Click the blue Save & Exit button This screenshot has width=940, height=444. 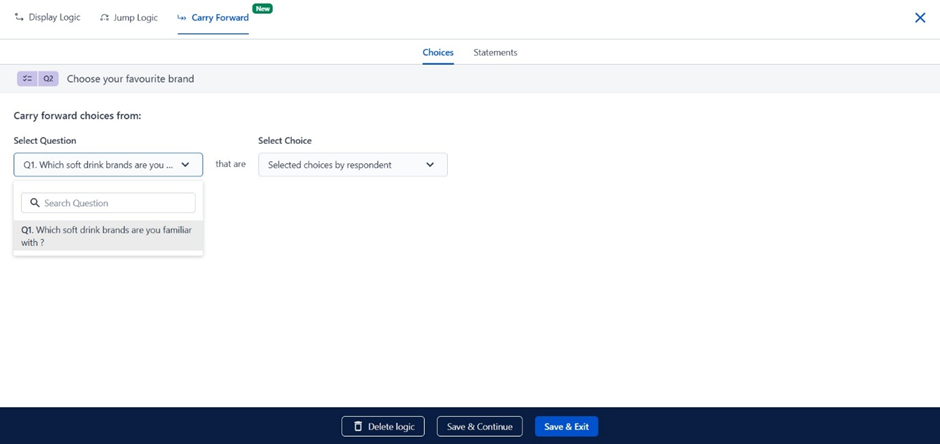click(x=566, y=427)
